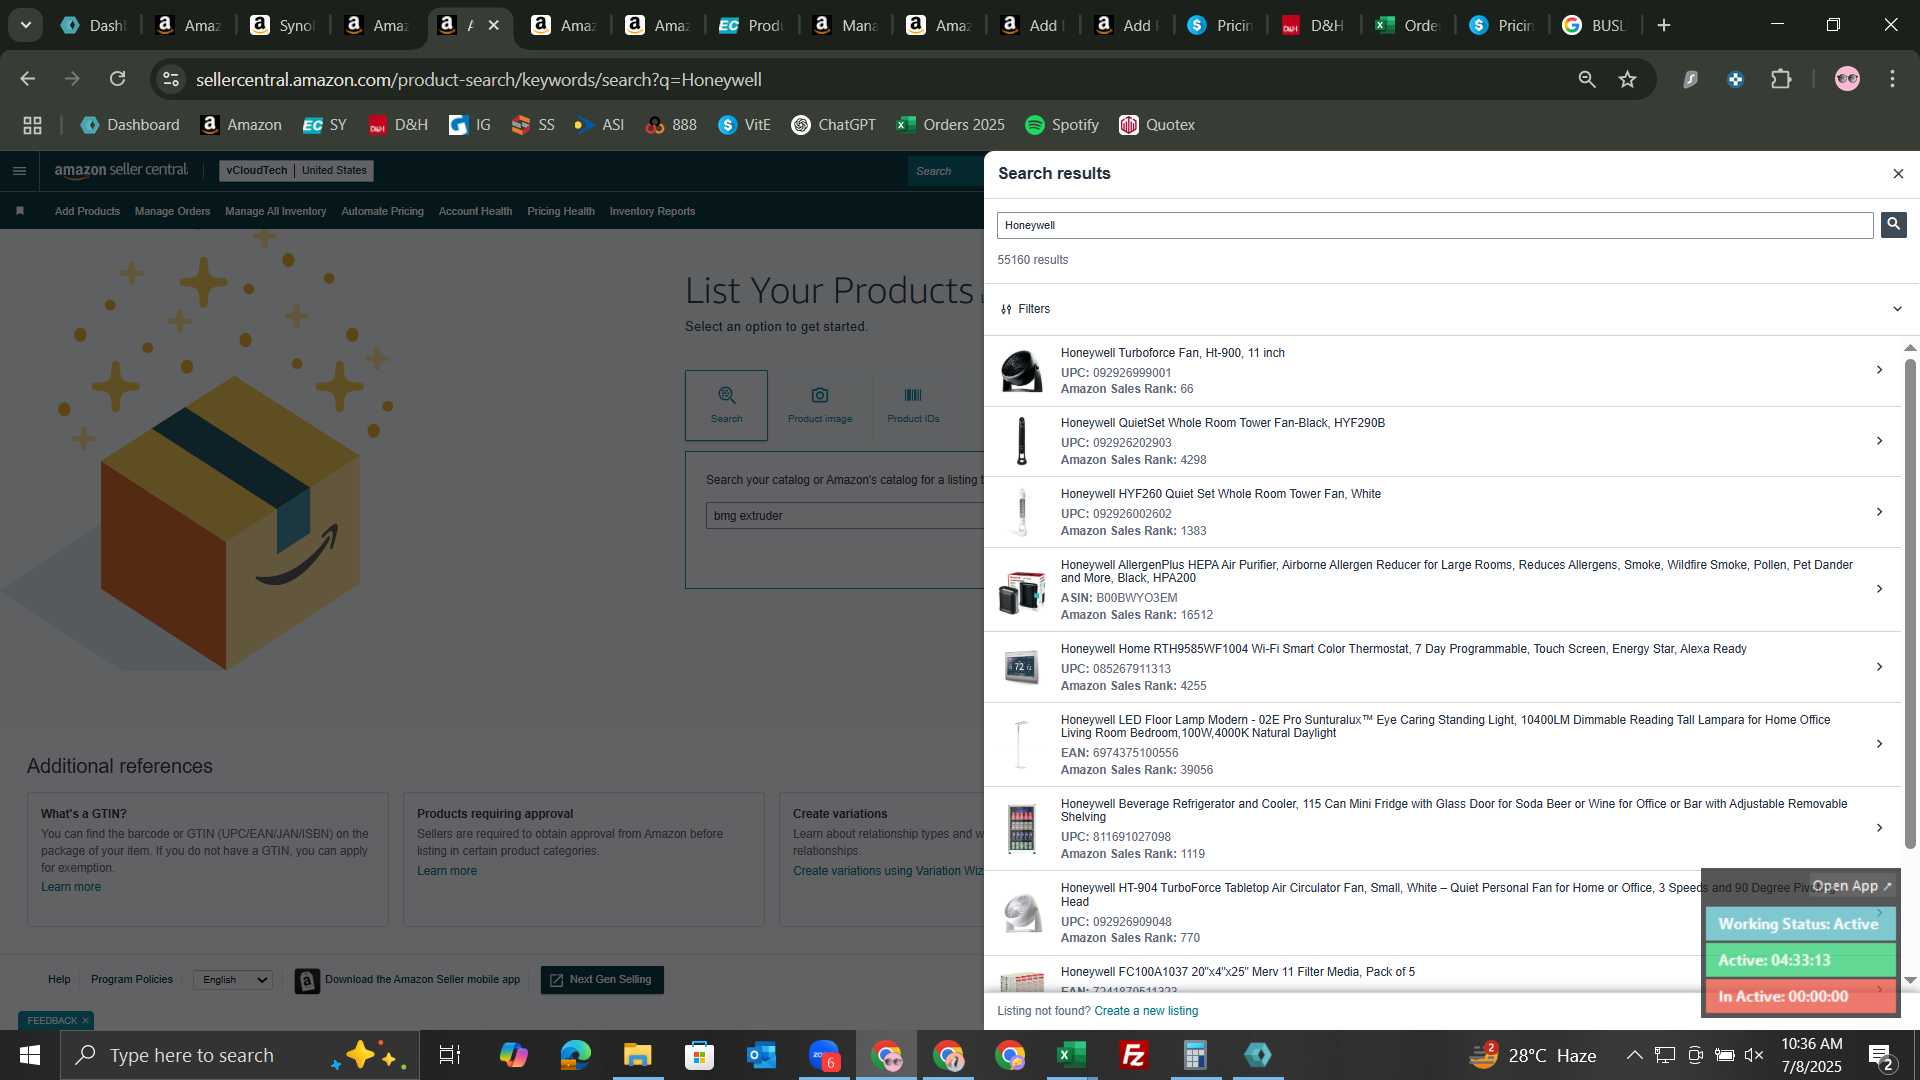
Task: Open browser zoom magnifier icon
Action: point(1587,79)
